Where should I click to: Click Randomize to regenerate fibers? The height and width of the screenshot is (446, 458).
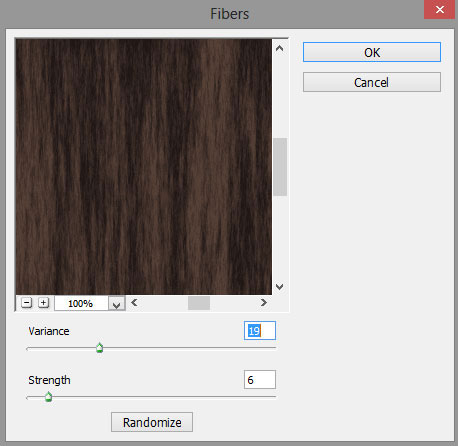coord(152,422)
